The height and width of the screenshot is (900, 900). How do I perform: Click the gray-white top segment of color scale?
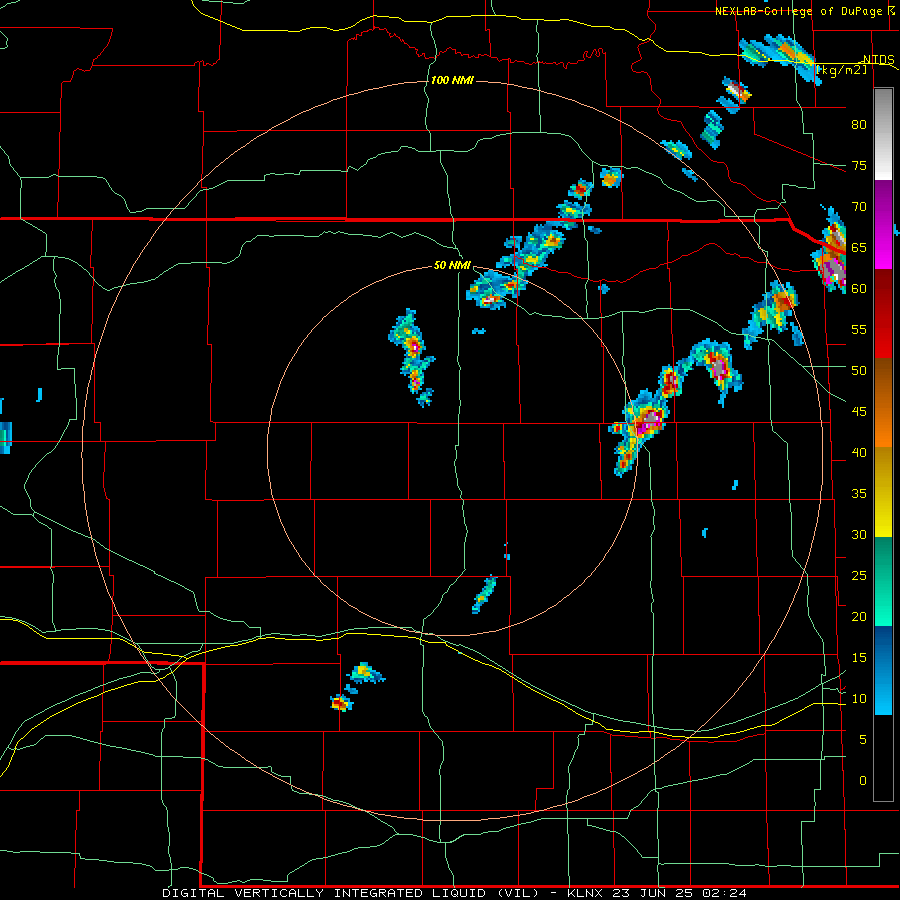click(883, 135)
